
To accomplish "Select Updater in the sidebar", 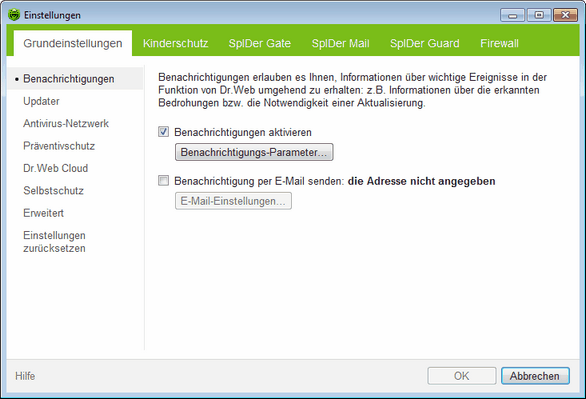I will pyautogui.click(x=41, y=101).
